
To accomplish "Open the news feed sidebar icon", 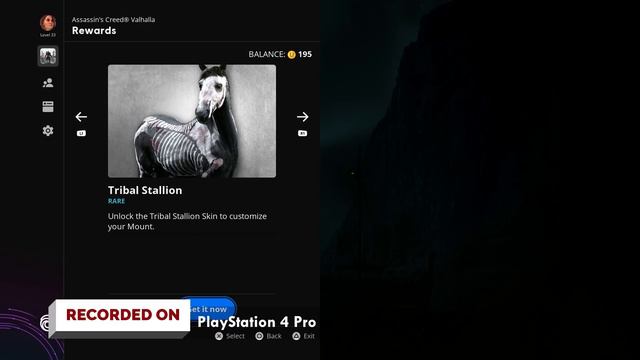I will (48, 107).
